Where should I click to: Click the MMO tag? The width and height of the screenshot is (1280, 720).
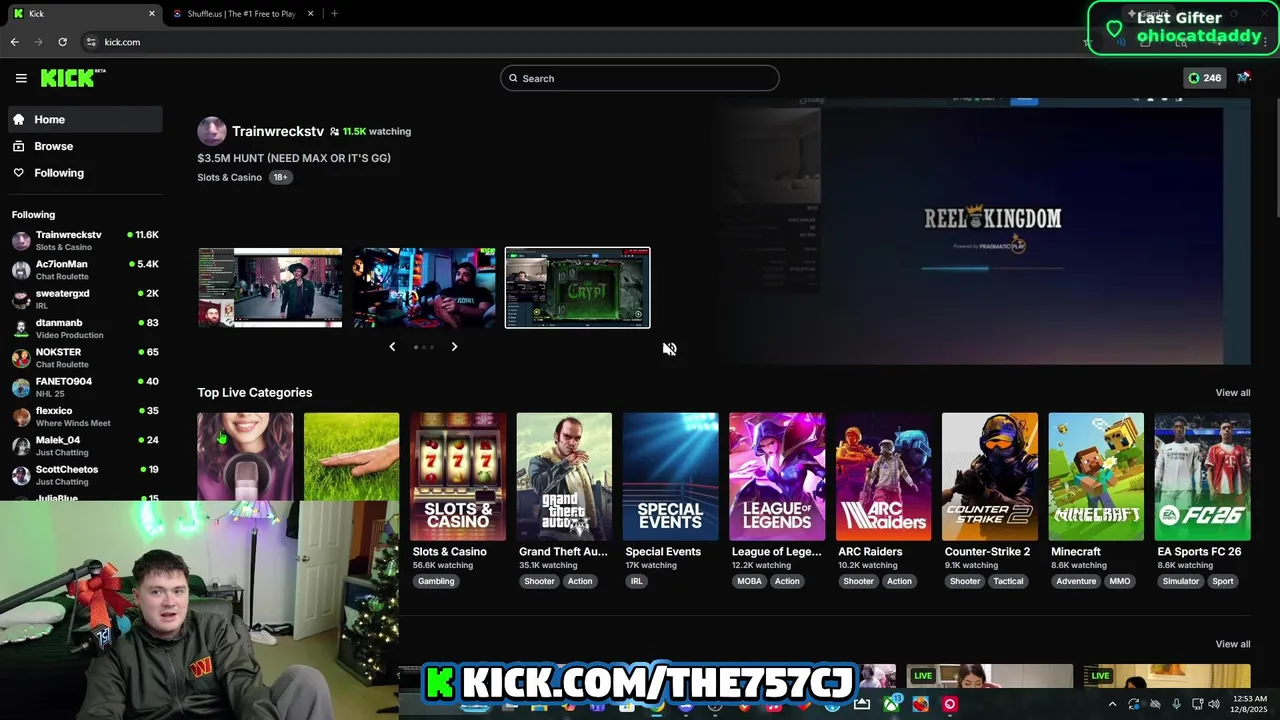pyautogui.click(x=1120, y=581)
